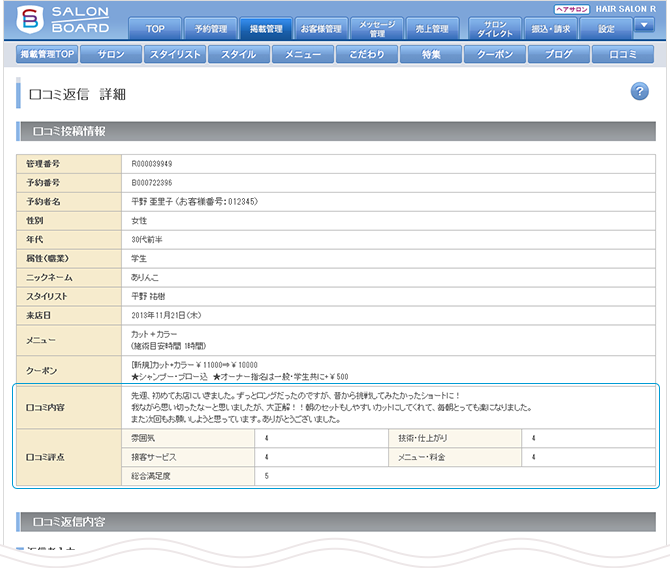The image size is (670, 568).
Task: Expand the dropdown arrow beside 設定
Action: tap(643, 27)
